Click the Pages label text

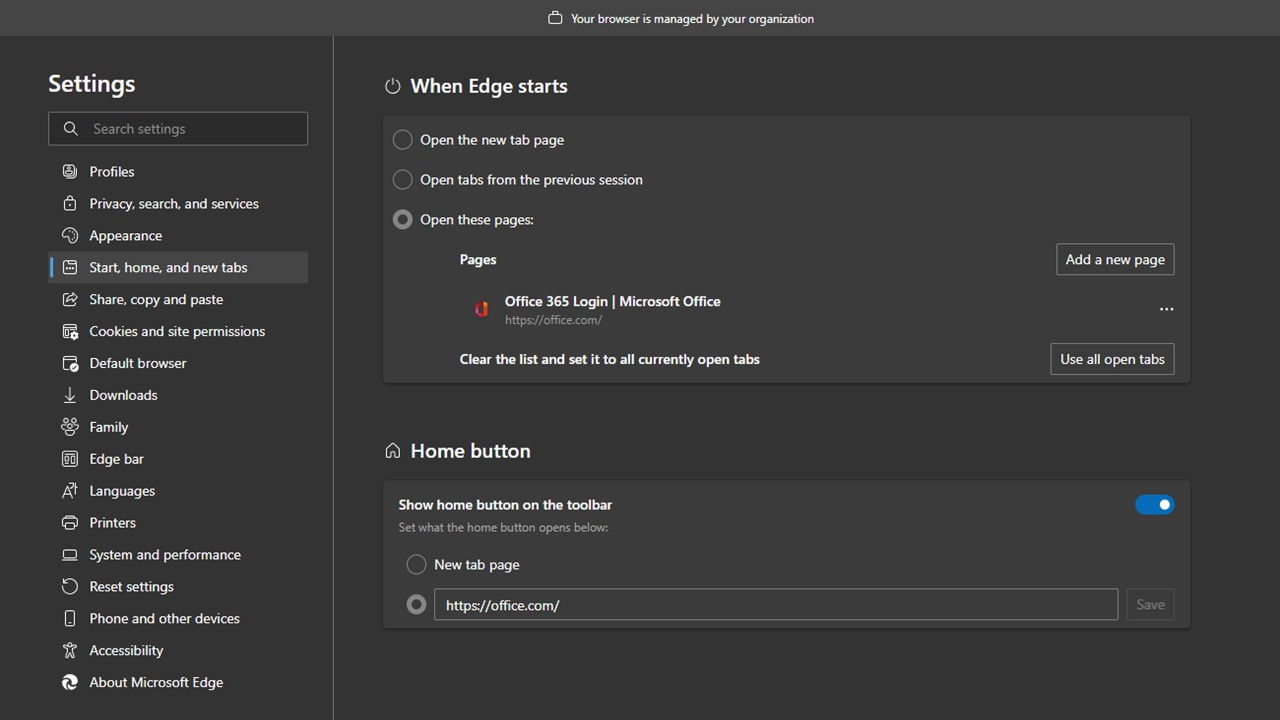pos(478,260)
